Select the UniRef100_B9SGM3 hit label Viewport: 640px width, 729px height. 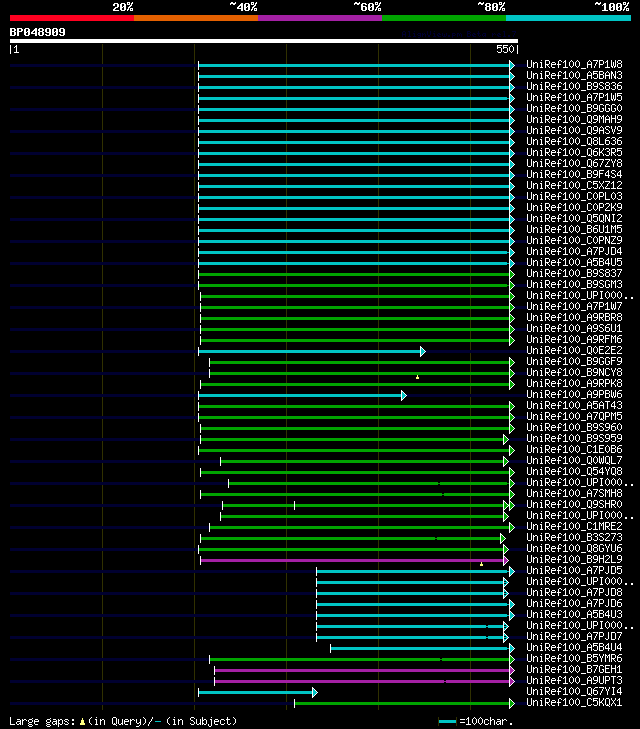574,285
